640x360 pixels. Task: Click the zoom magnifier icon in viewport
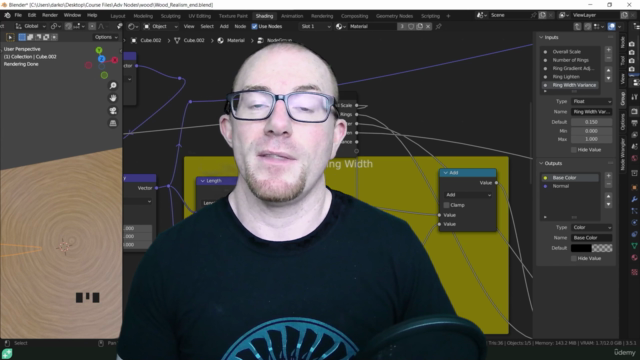pos(113,85)
